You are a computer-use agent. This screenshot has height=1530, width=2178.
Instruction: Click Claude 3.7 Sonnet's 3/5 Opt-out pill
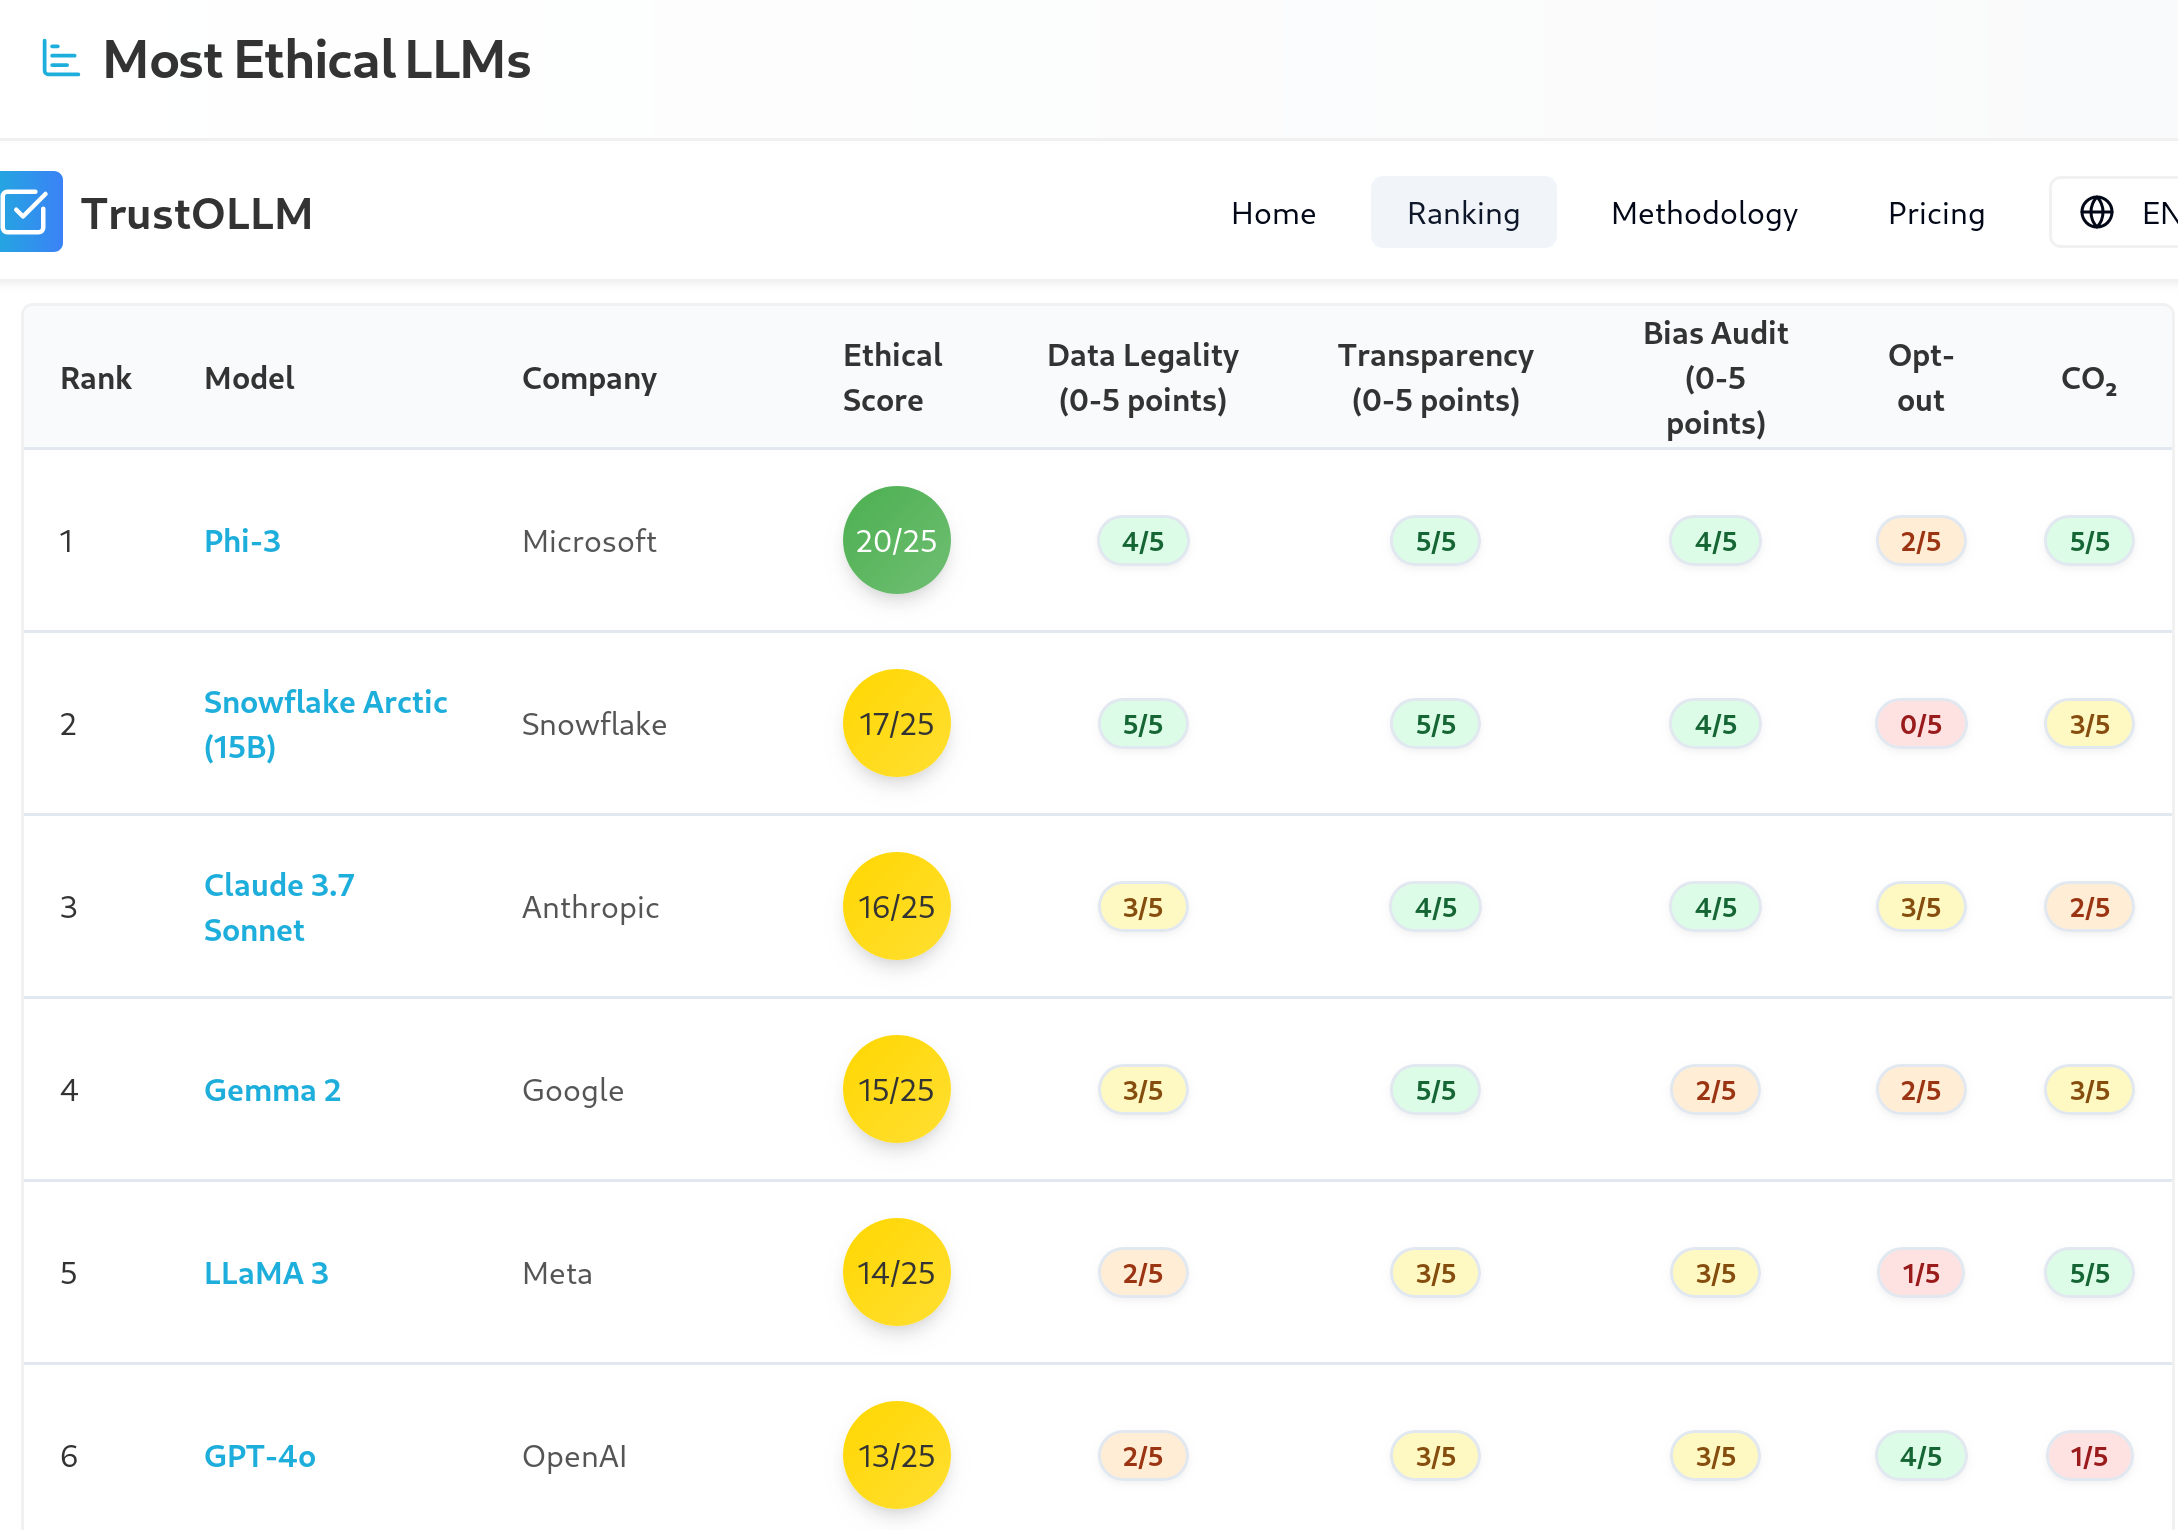pos(1920,907)
